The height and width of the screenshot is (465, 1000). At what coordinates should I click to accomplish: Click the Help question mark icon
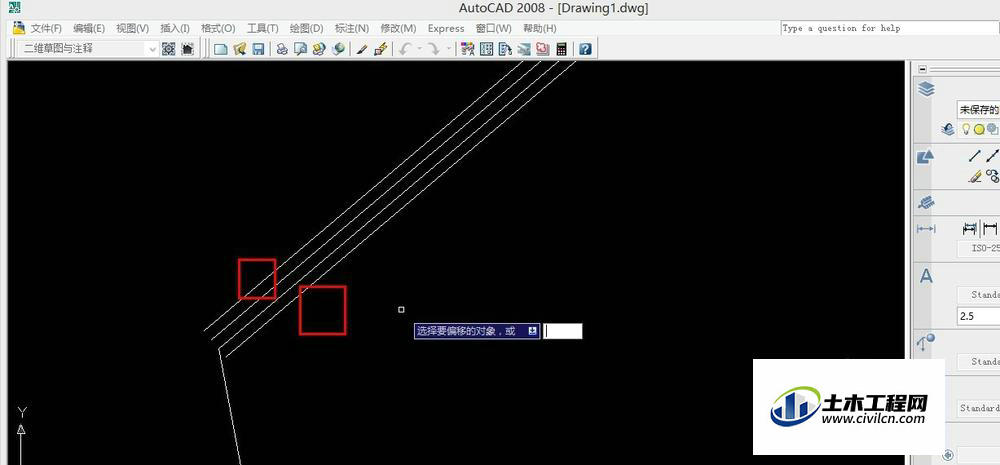pyautogui.click(x=585, y=48)
